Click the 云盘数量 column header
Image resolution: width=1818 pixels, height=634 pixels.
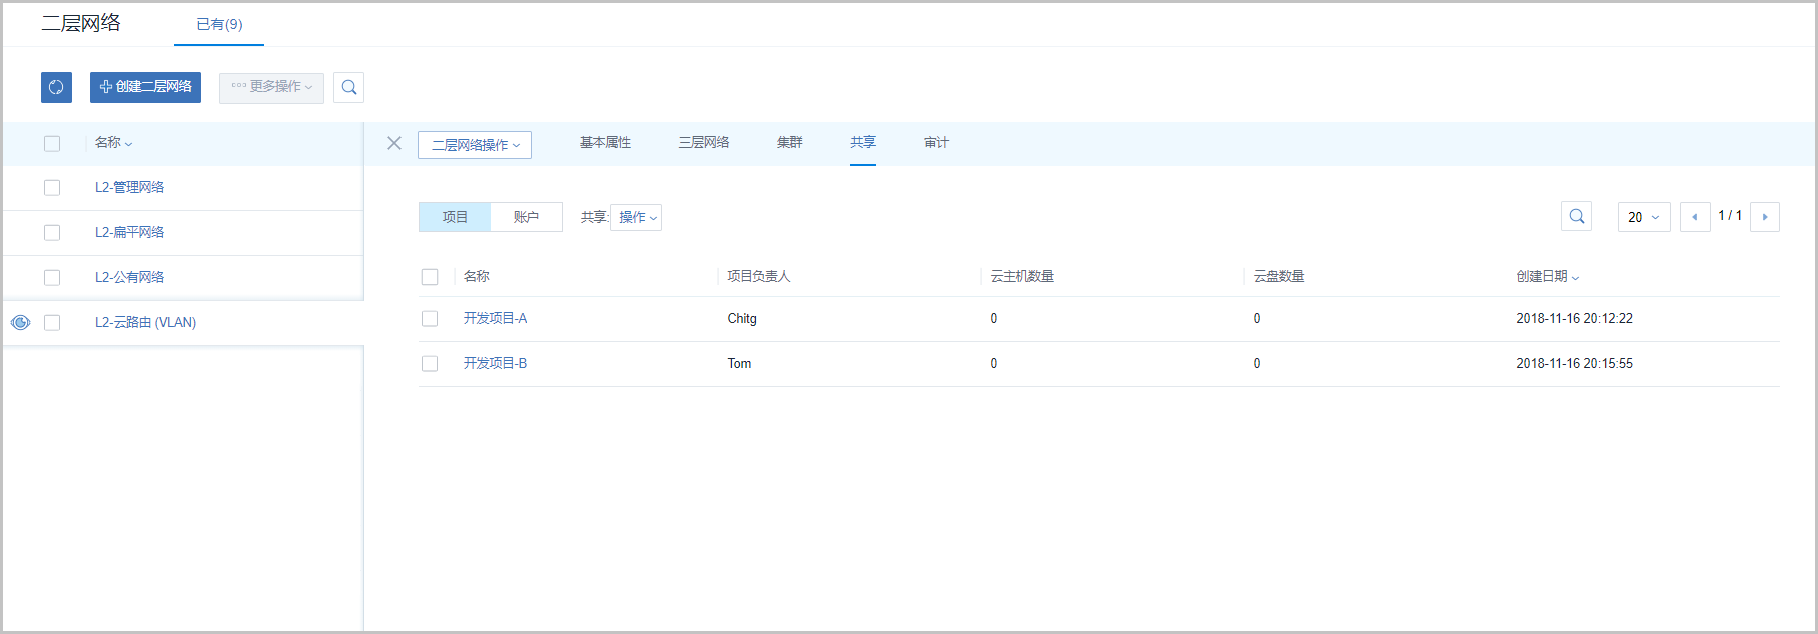[x=1279, y=276]
